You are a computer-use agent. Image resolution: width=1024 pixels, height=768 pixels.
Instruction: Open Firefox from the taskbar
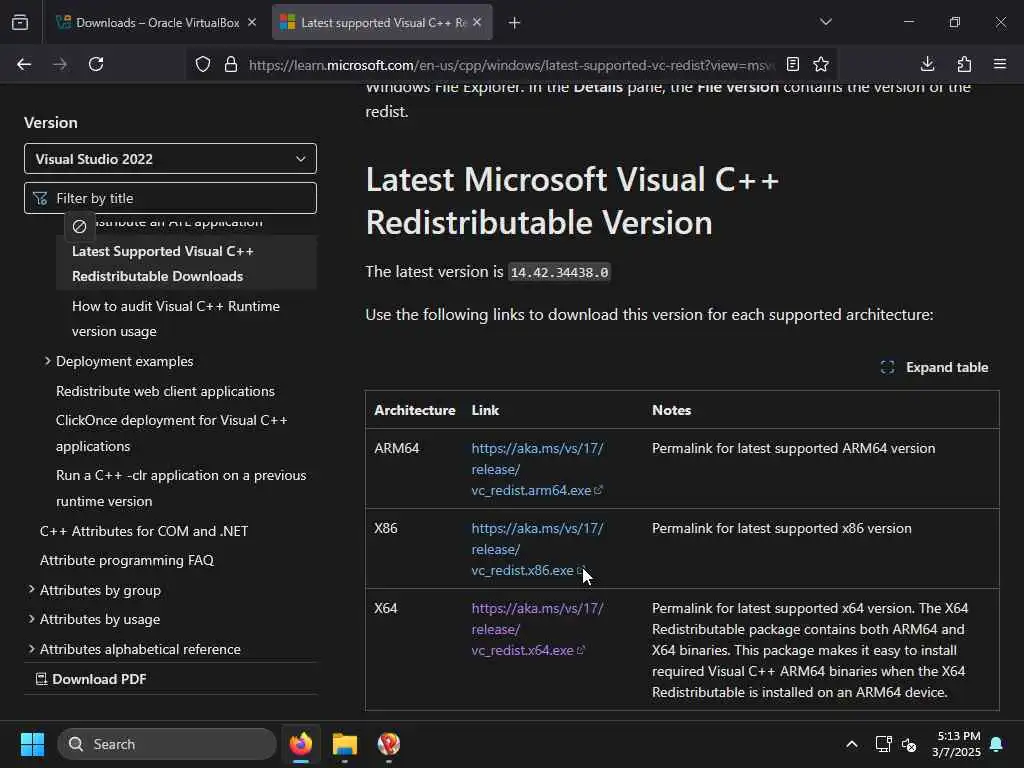(301, 744)
